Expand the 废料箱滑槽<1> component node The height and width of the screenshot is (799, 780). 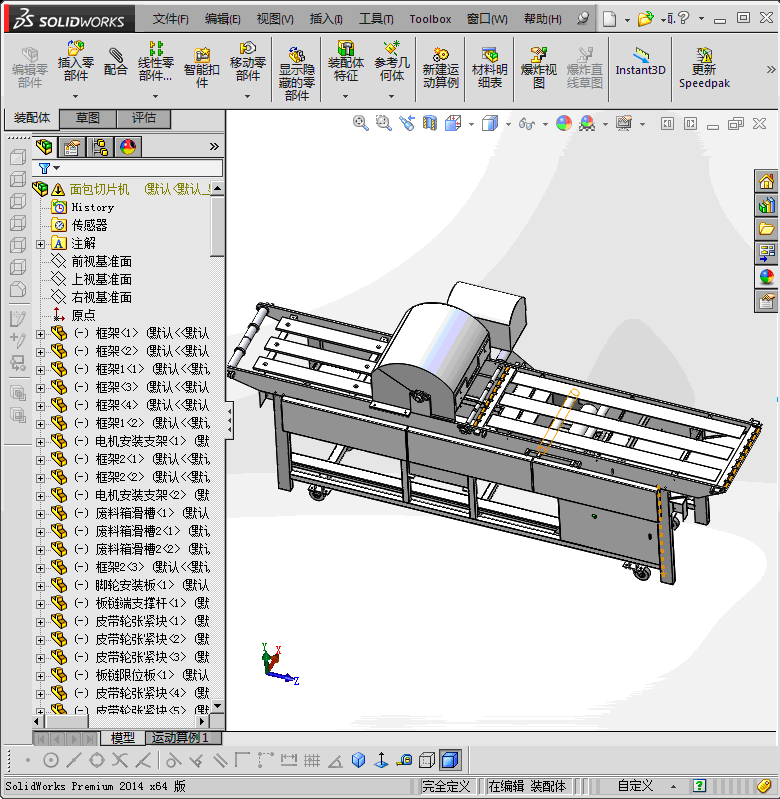[x=40, y=514]
